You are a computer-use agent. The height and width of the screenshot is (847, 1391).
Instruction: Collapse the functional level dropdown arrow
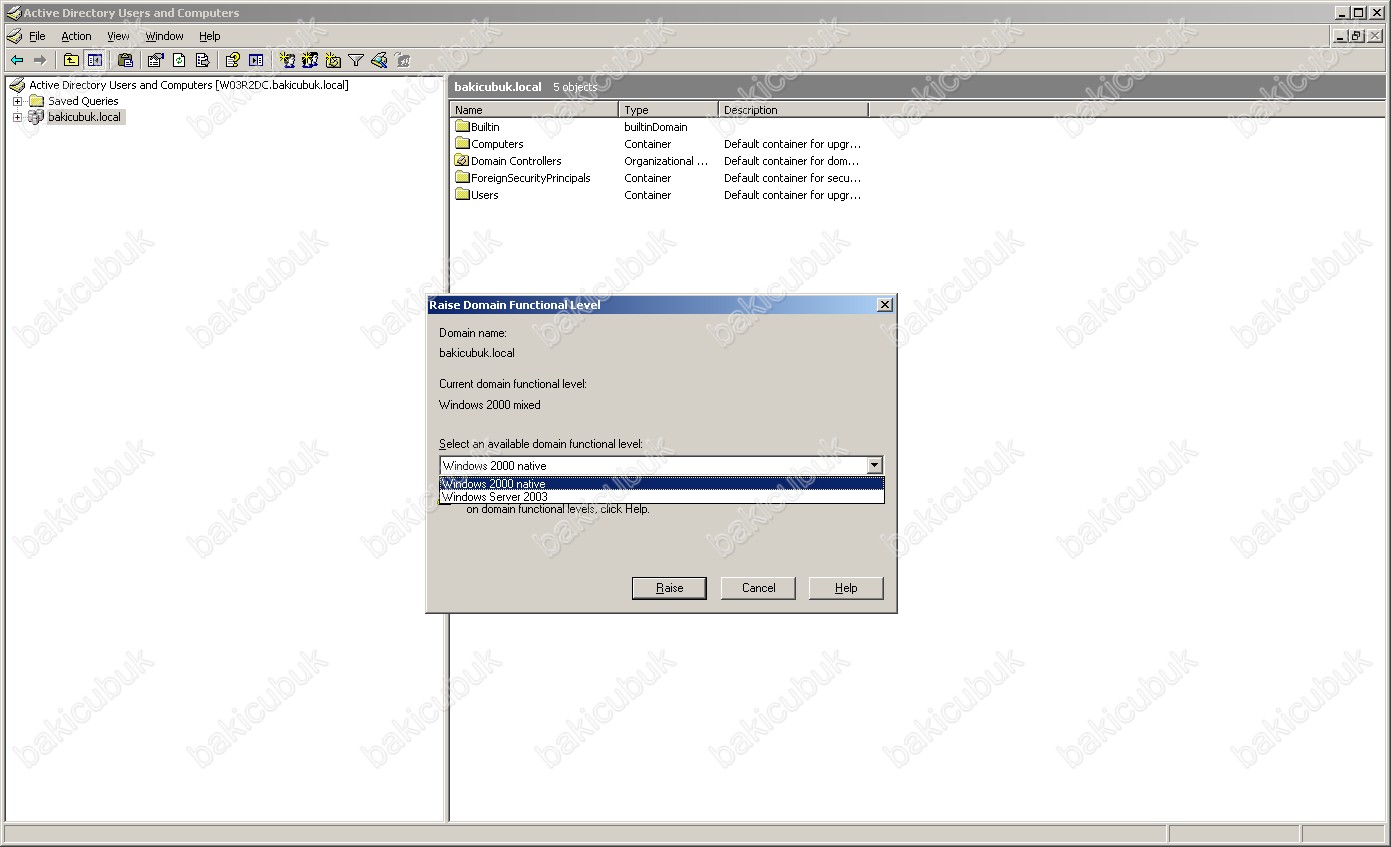pyautogui.click(x=875, y=465)
